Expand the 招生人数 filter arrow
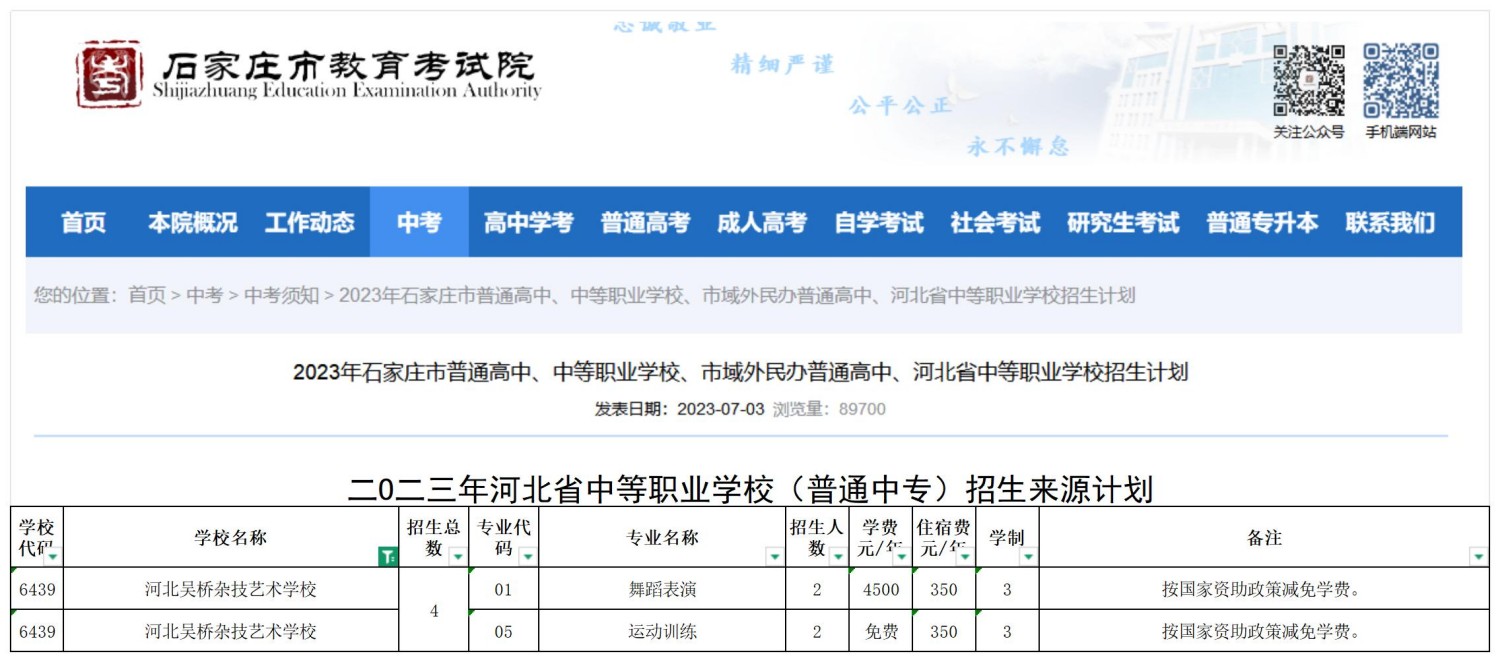Screen dimensions: 1500x662 [837, 557]
